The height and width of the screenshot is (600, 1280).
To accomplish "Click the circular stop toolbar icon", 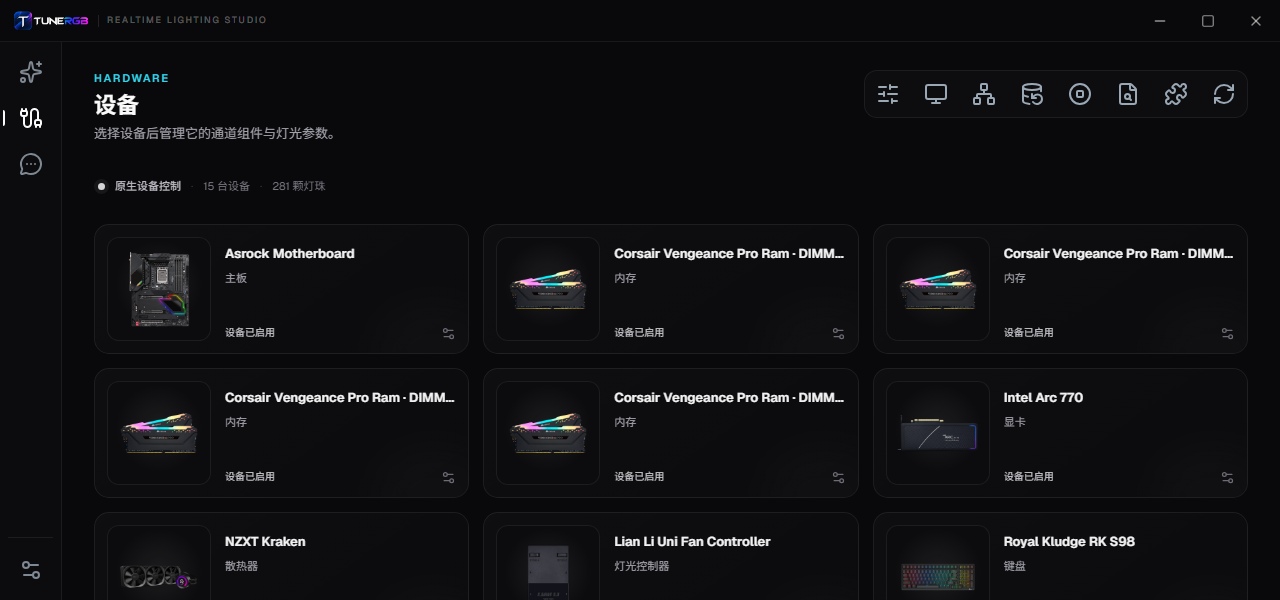I will 1080,94.
